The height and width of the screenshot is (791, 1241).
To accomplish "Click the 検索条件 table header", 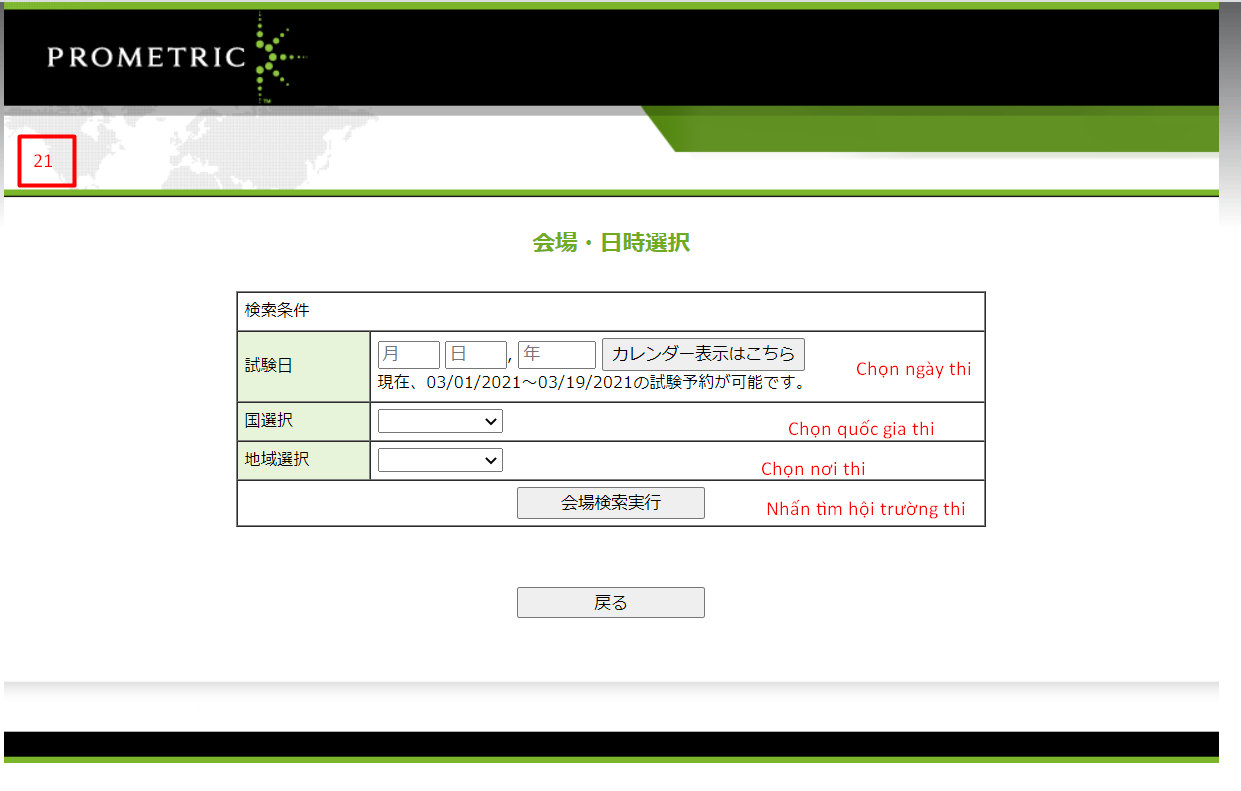I will pyautogui.click(x=277, y=311).
